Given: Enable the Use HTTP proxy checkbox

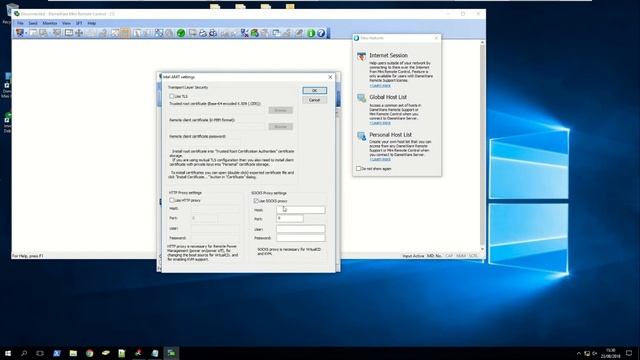Looking at the screenshot, I should 172,200.
